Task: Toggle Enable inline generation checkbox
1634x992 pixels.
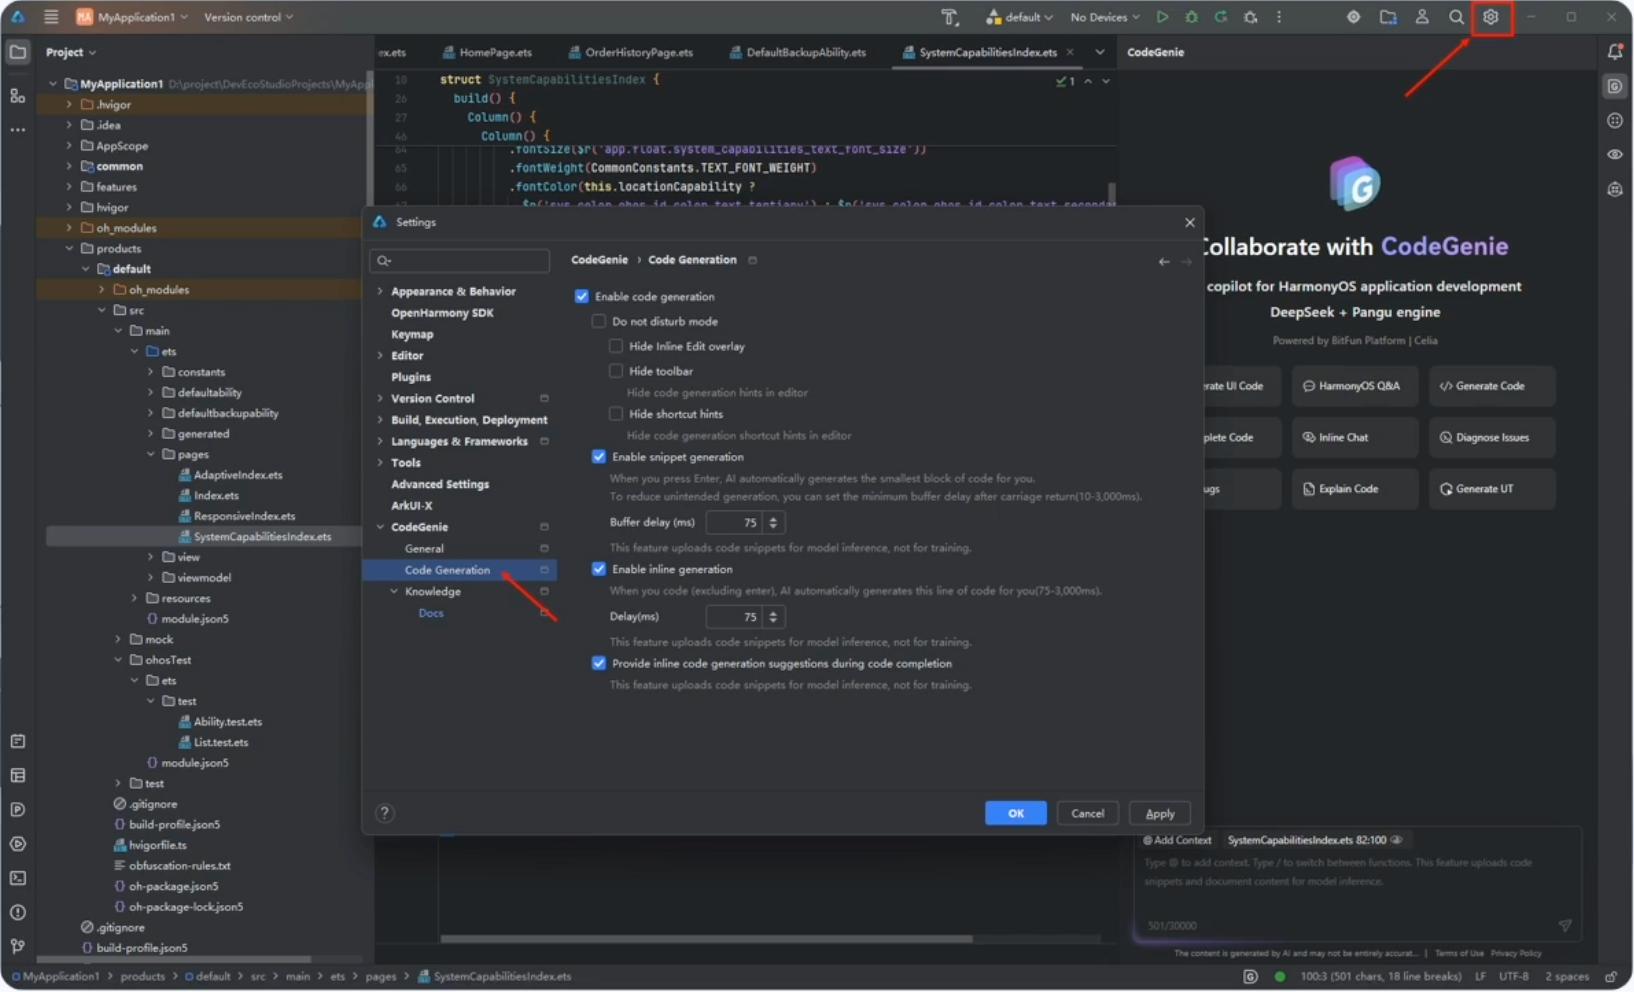Action: tap(599, 569)
